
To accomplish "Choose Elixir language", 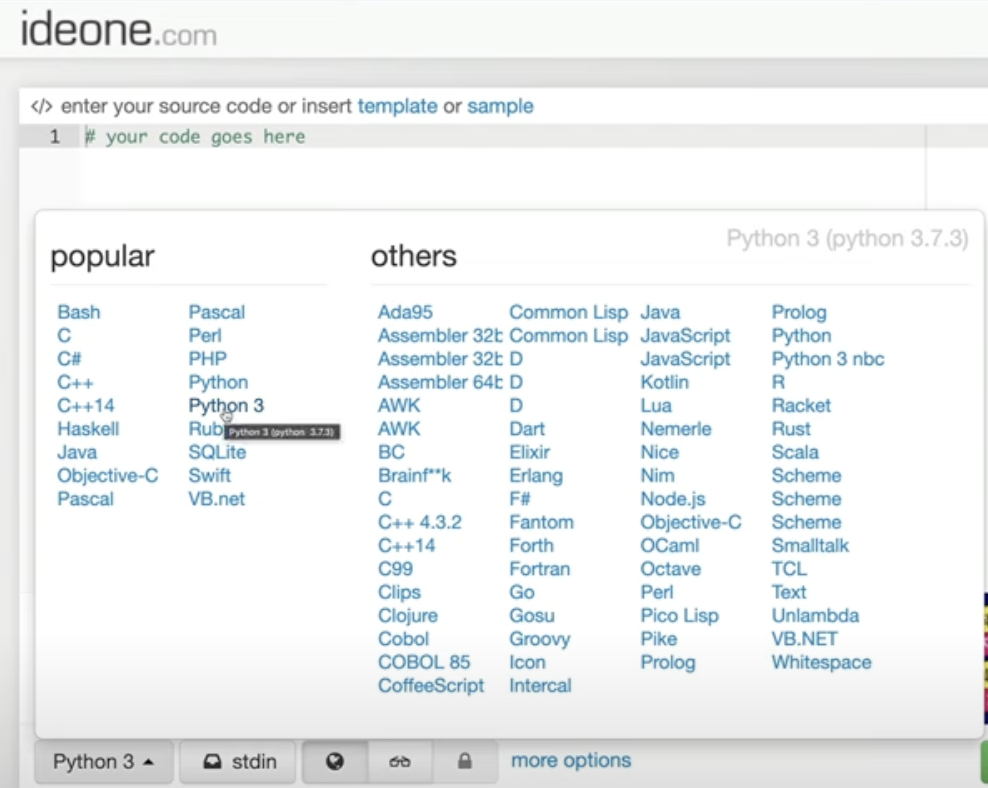I will click(x=529, y=452).
